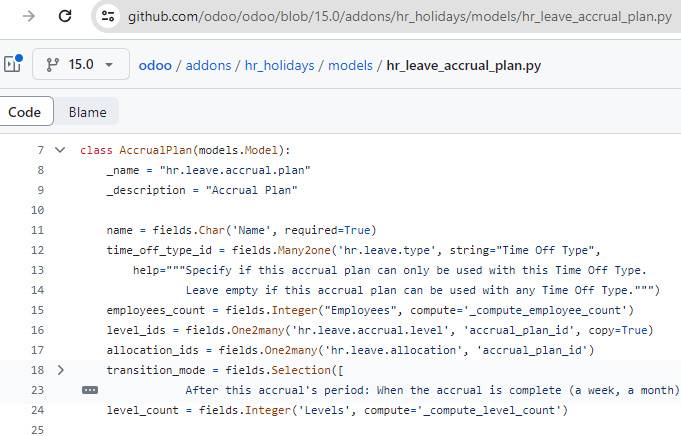Expand the file tree side panel icon

pos(13,64)
